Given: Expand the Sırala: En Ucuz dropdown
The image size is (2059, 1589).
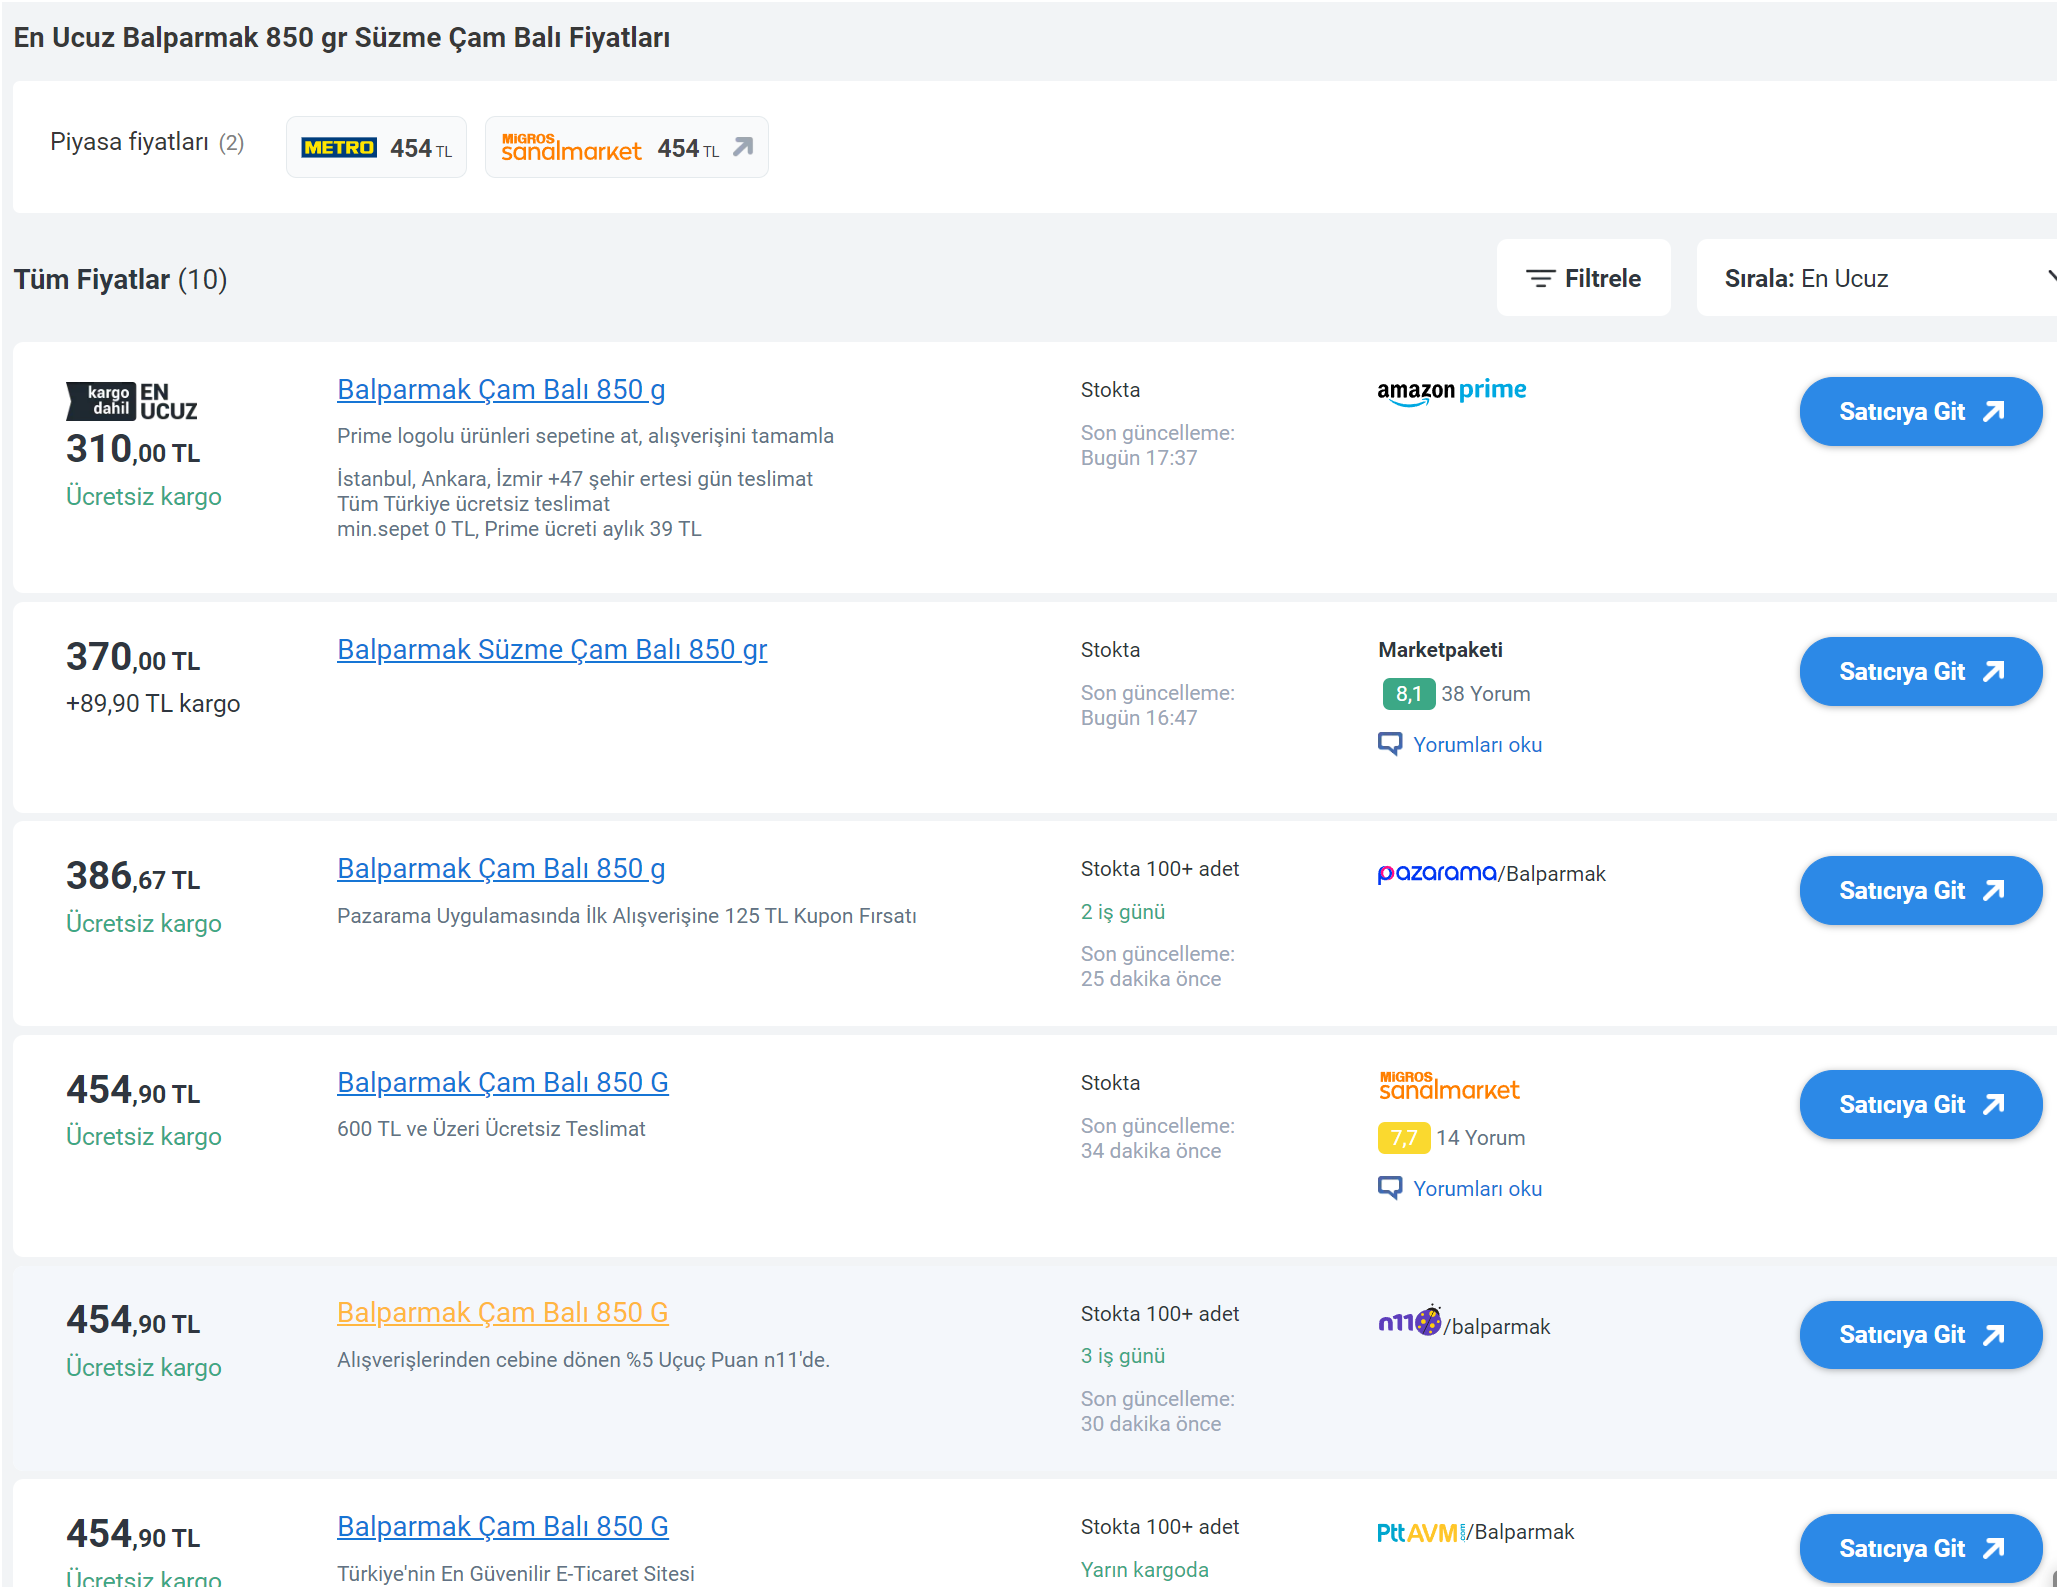Looking at the screenshot, I should (x=1876, y=278).
